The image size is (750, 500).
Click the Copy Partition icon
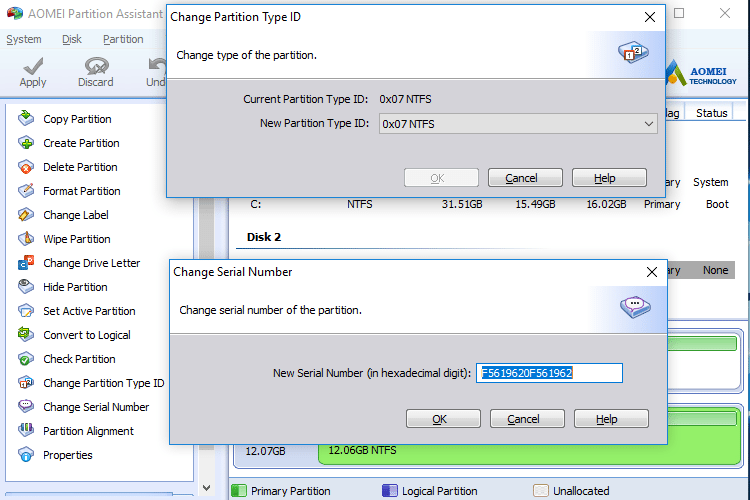(26, 118)
